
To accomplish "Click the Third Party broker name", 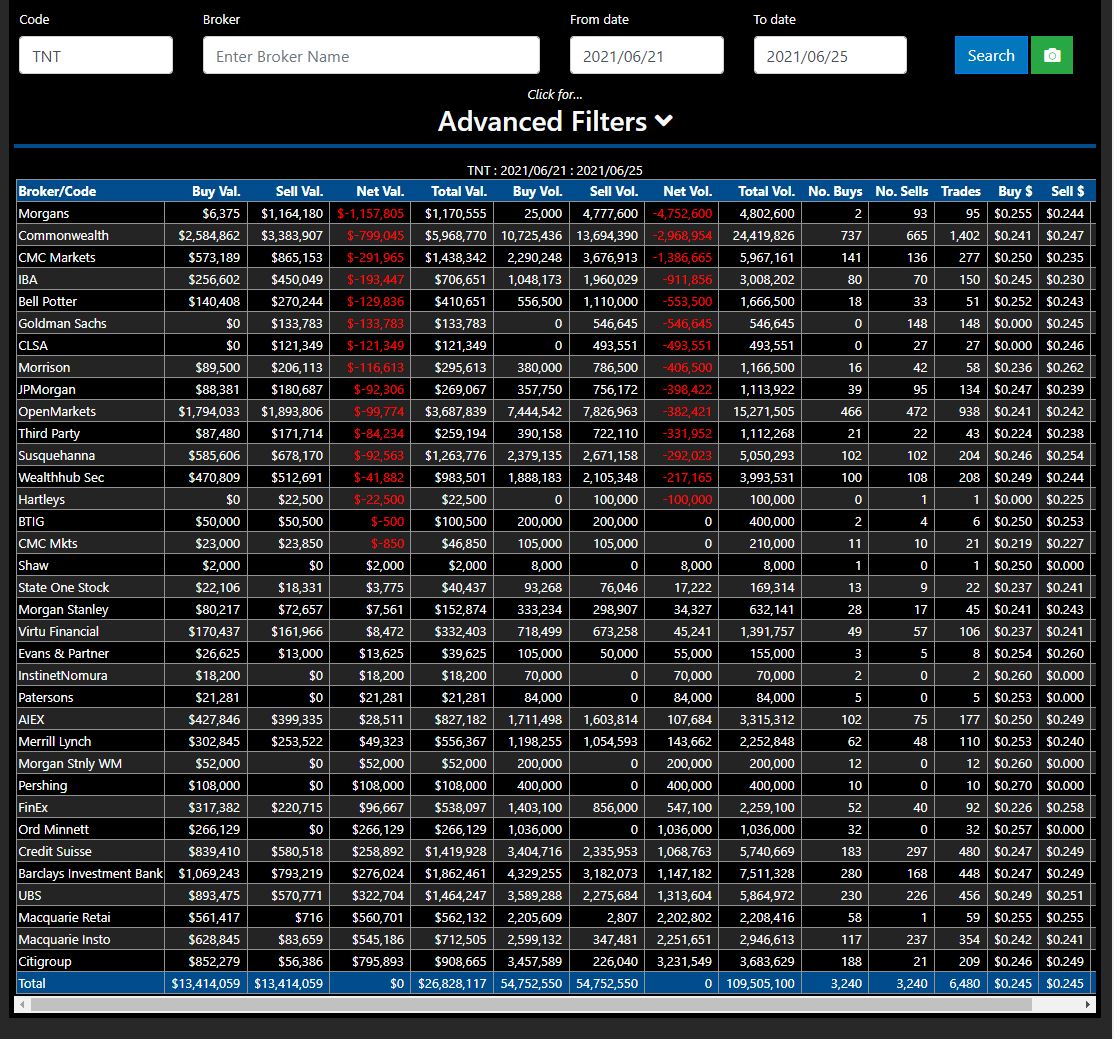I will (x=49, y=434).
